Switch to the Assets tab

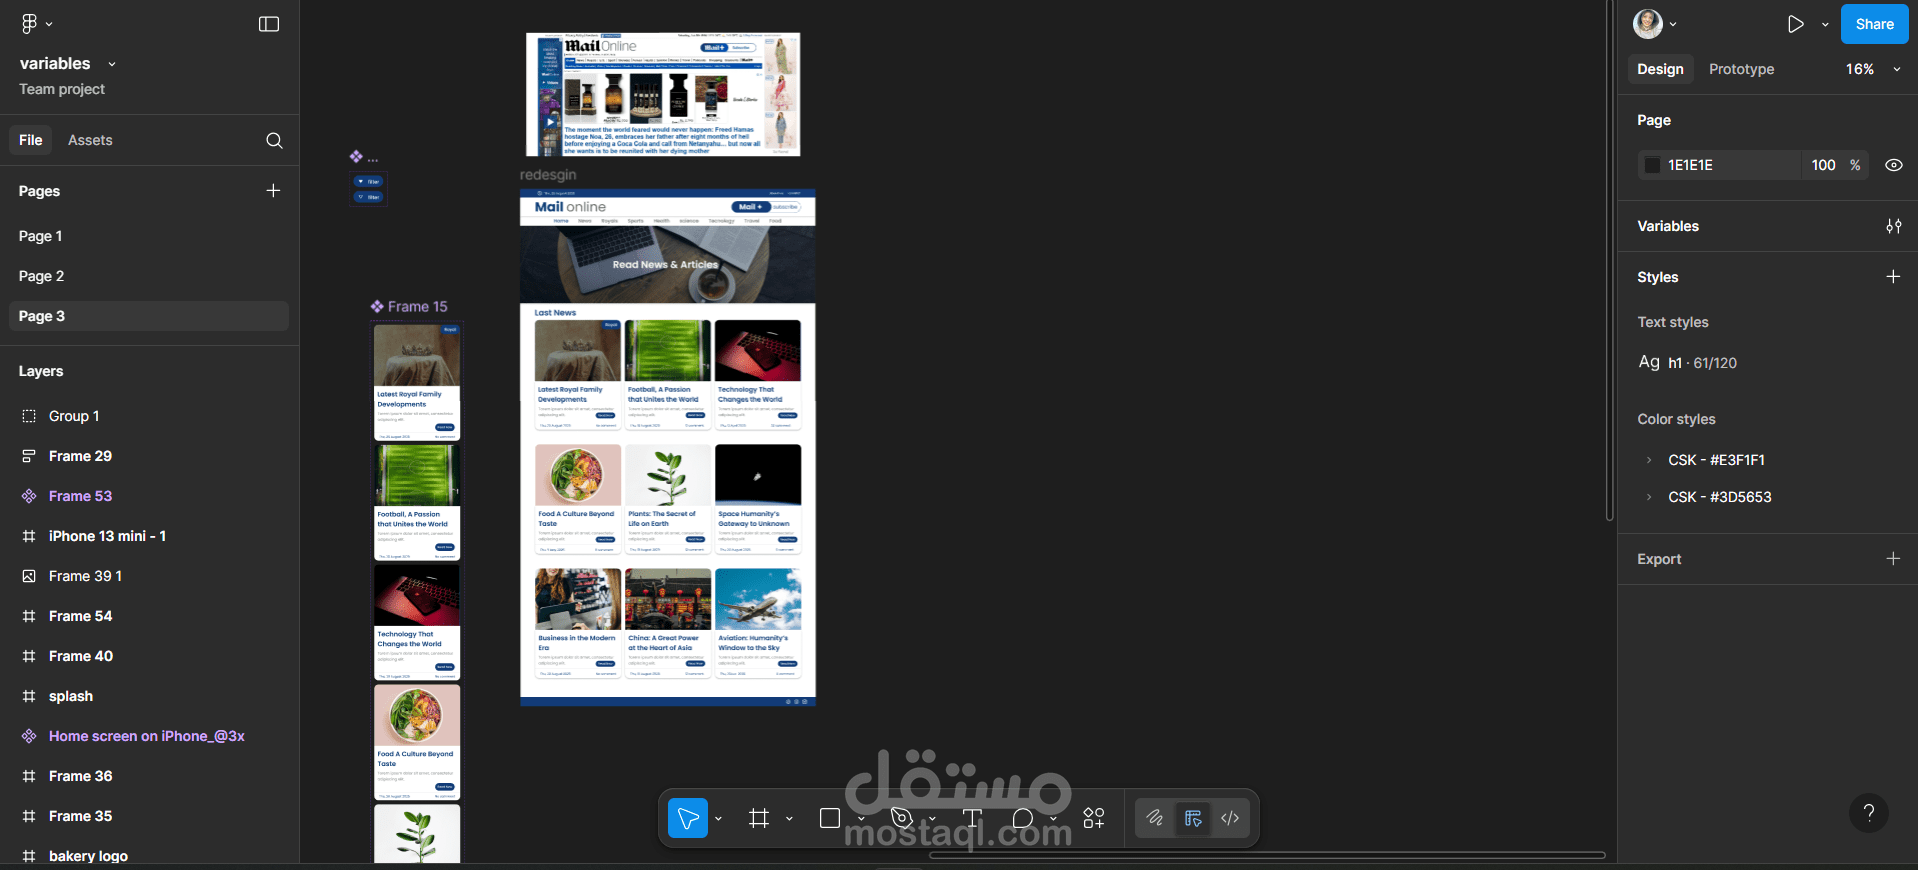(x=90, y=140)
